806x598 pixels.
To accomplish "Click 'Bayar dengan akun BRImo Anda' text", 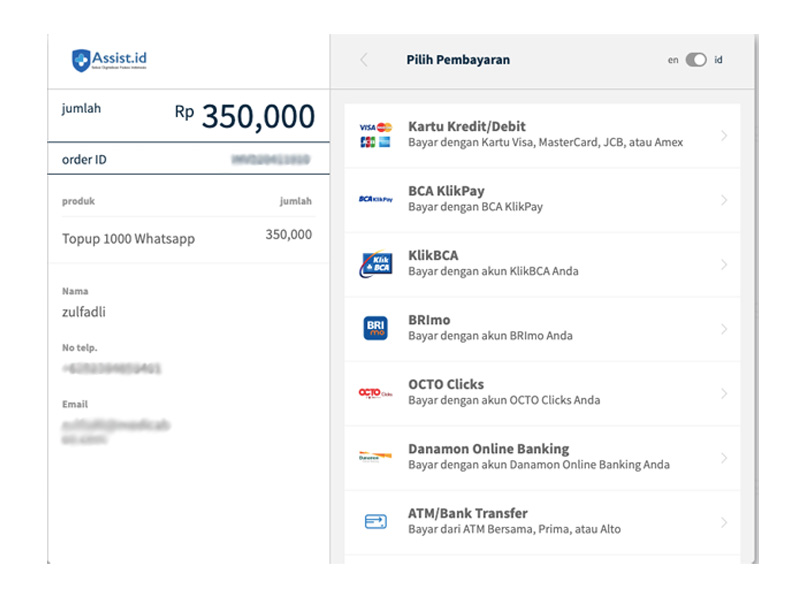I will [x=490, y=336].
